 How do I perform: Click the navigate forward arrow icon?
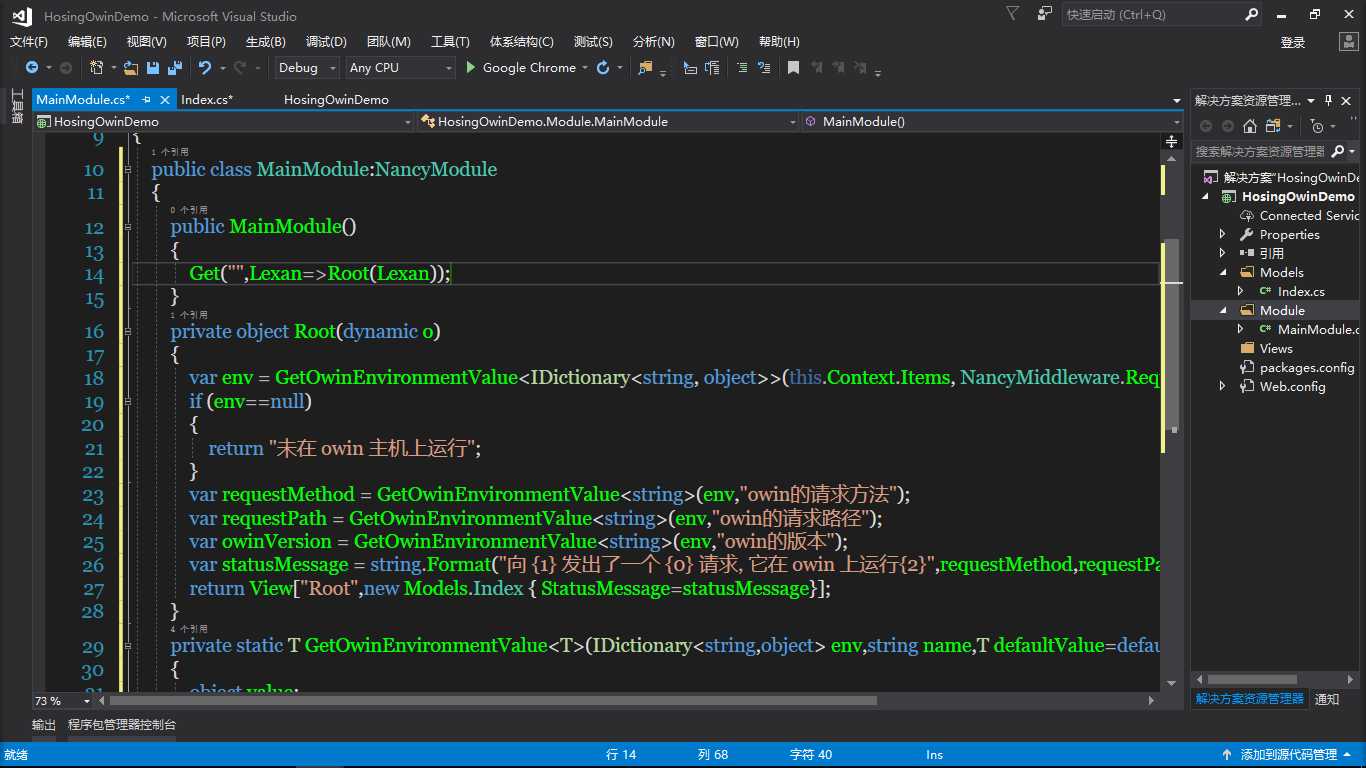66,68
